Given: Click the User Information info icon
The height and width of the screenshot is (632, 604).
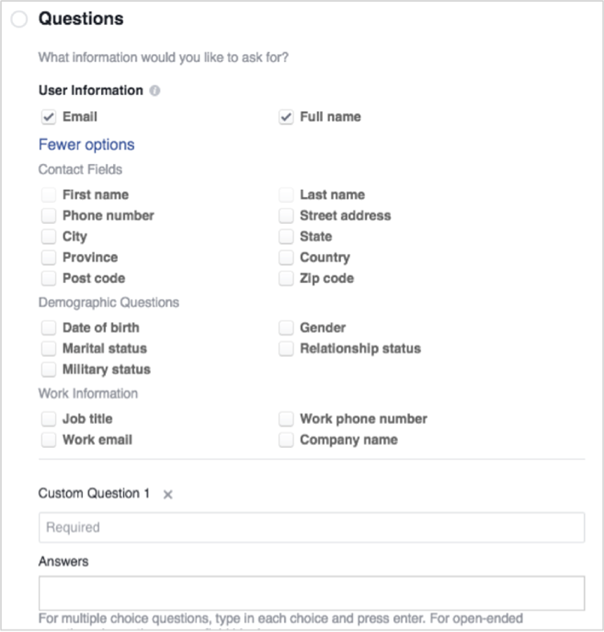Looking at the screenshot, I should click(155, 91).
